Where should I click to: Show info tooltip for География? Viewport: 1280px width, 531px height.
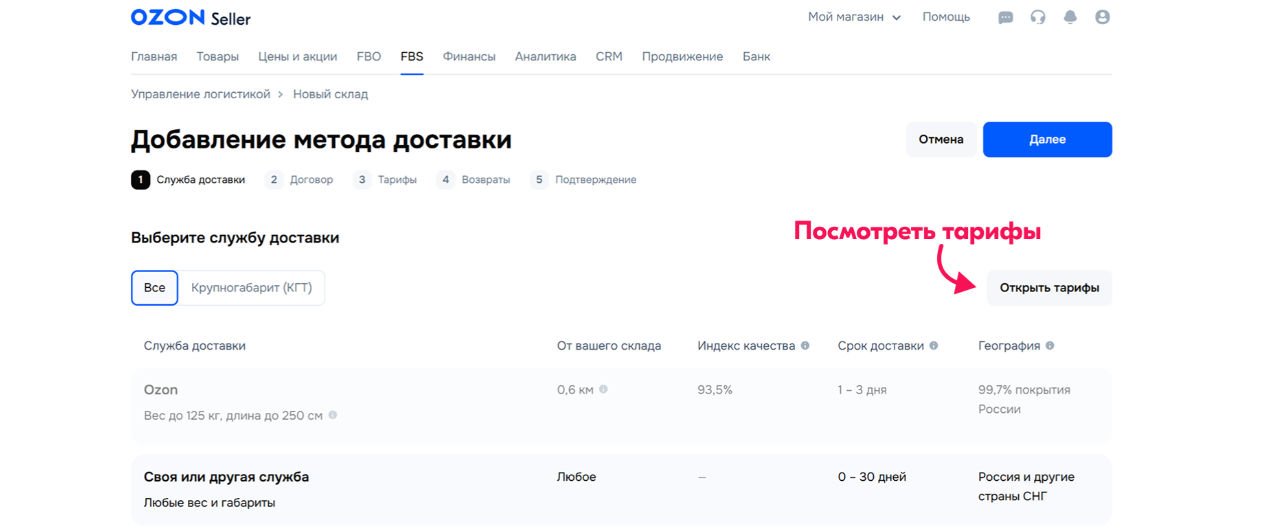[1050, 346]
